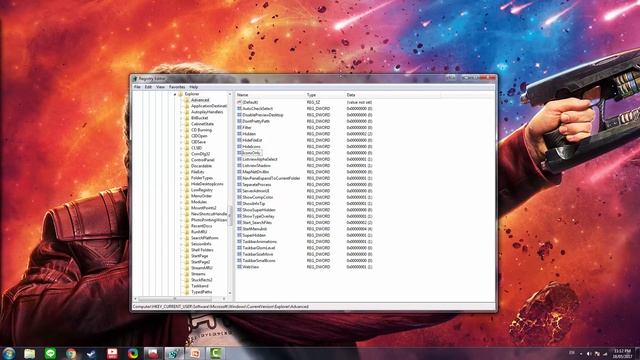The width and height of the screenshot is (640, 360).
Task: Select the NavPaneExpandToCurrentFolder value
Action: [271, 178]
